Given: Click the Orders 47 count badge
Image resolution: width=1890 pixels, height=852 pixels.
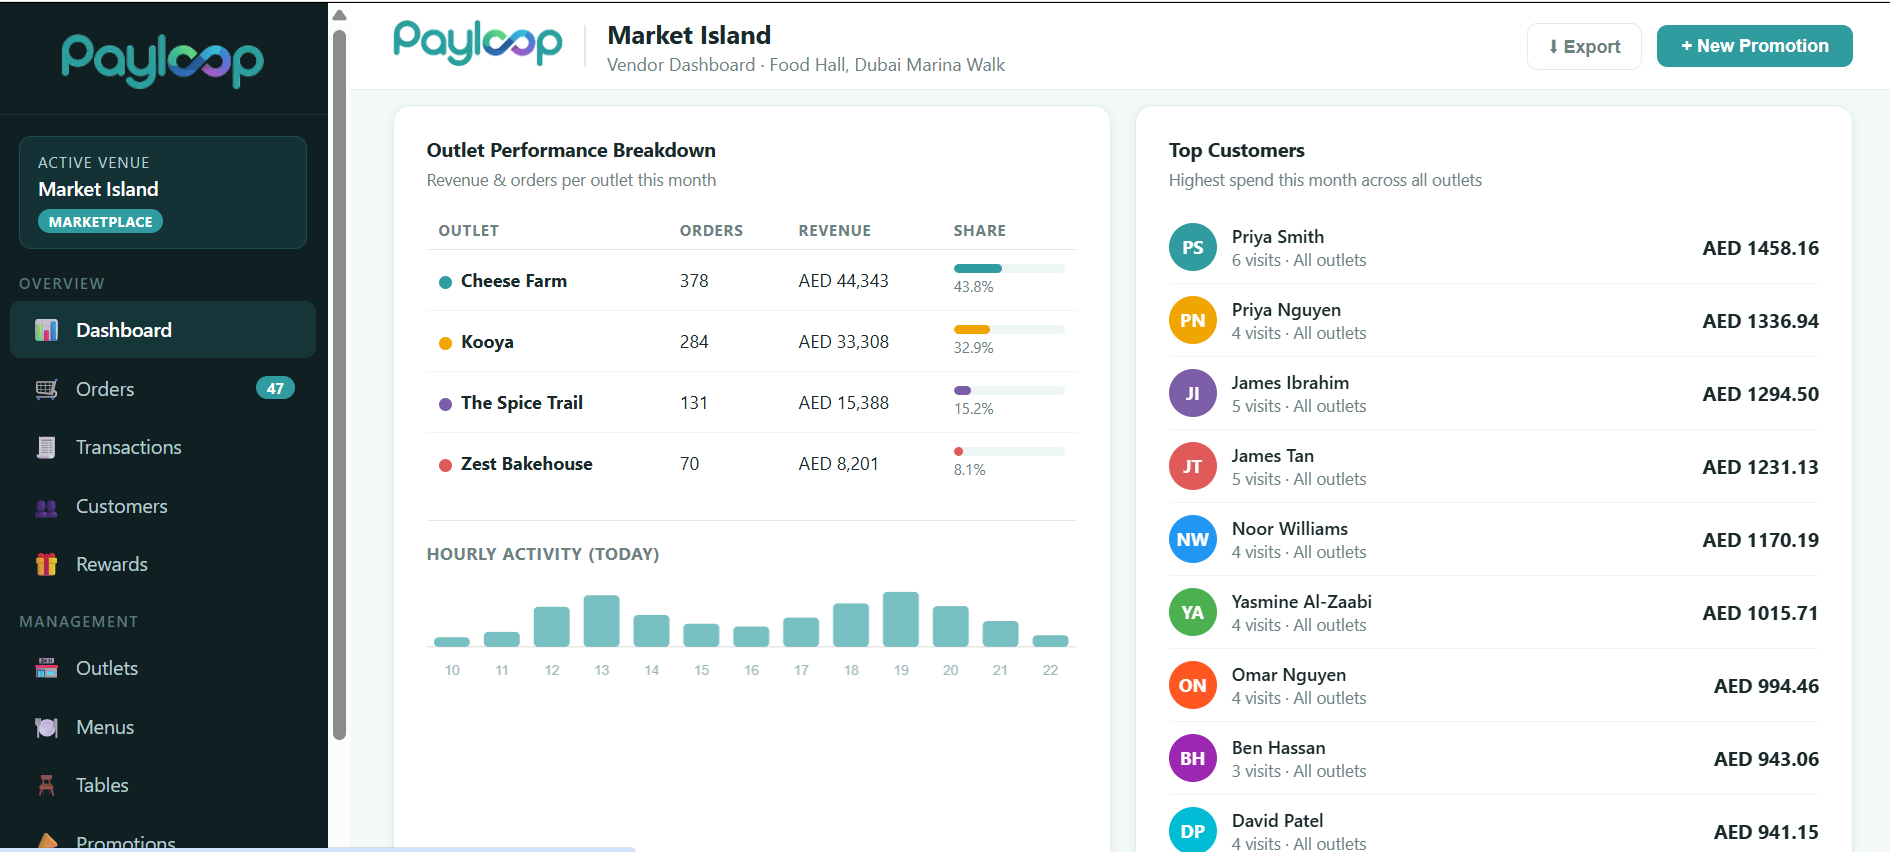Looking at the screenshot, I should [x=275, y=388].
